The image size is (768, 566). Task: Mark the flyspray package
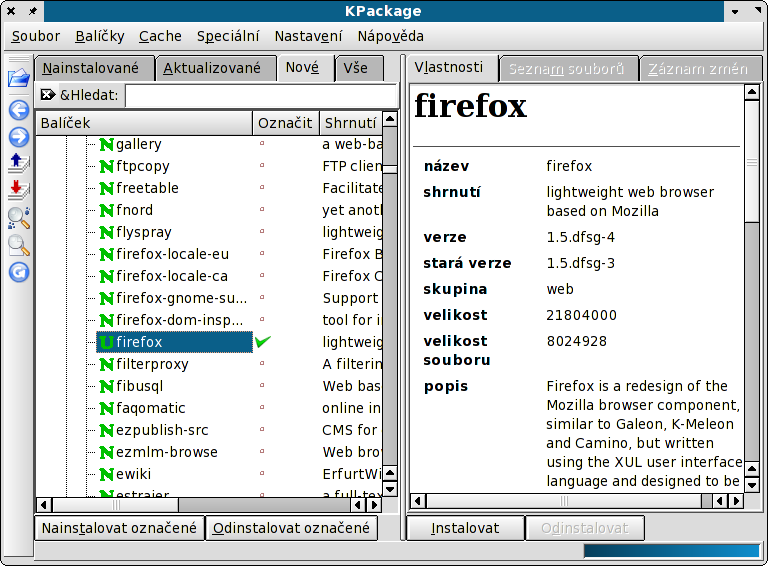pos(262,231)
